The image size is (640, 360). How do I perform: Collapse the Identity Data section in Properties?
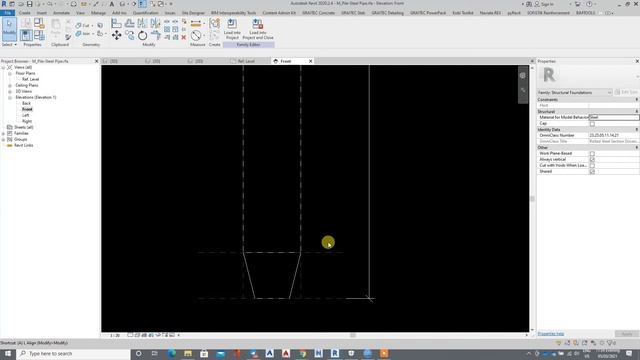(636, 129)
